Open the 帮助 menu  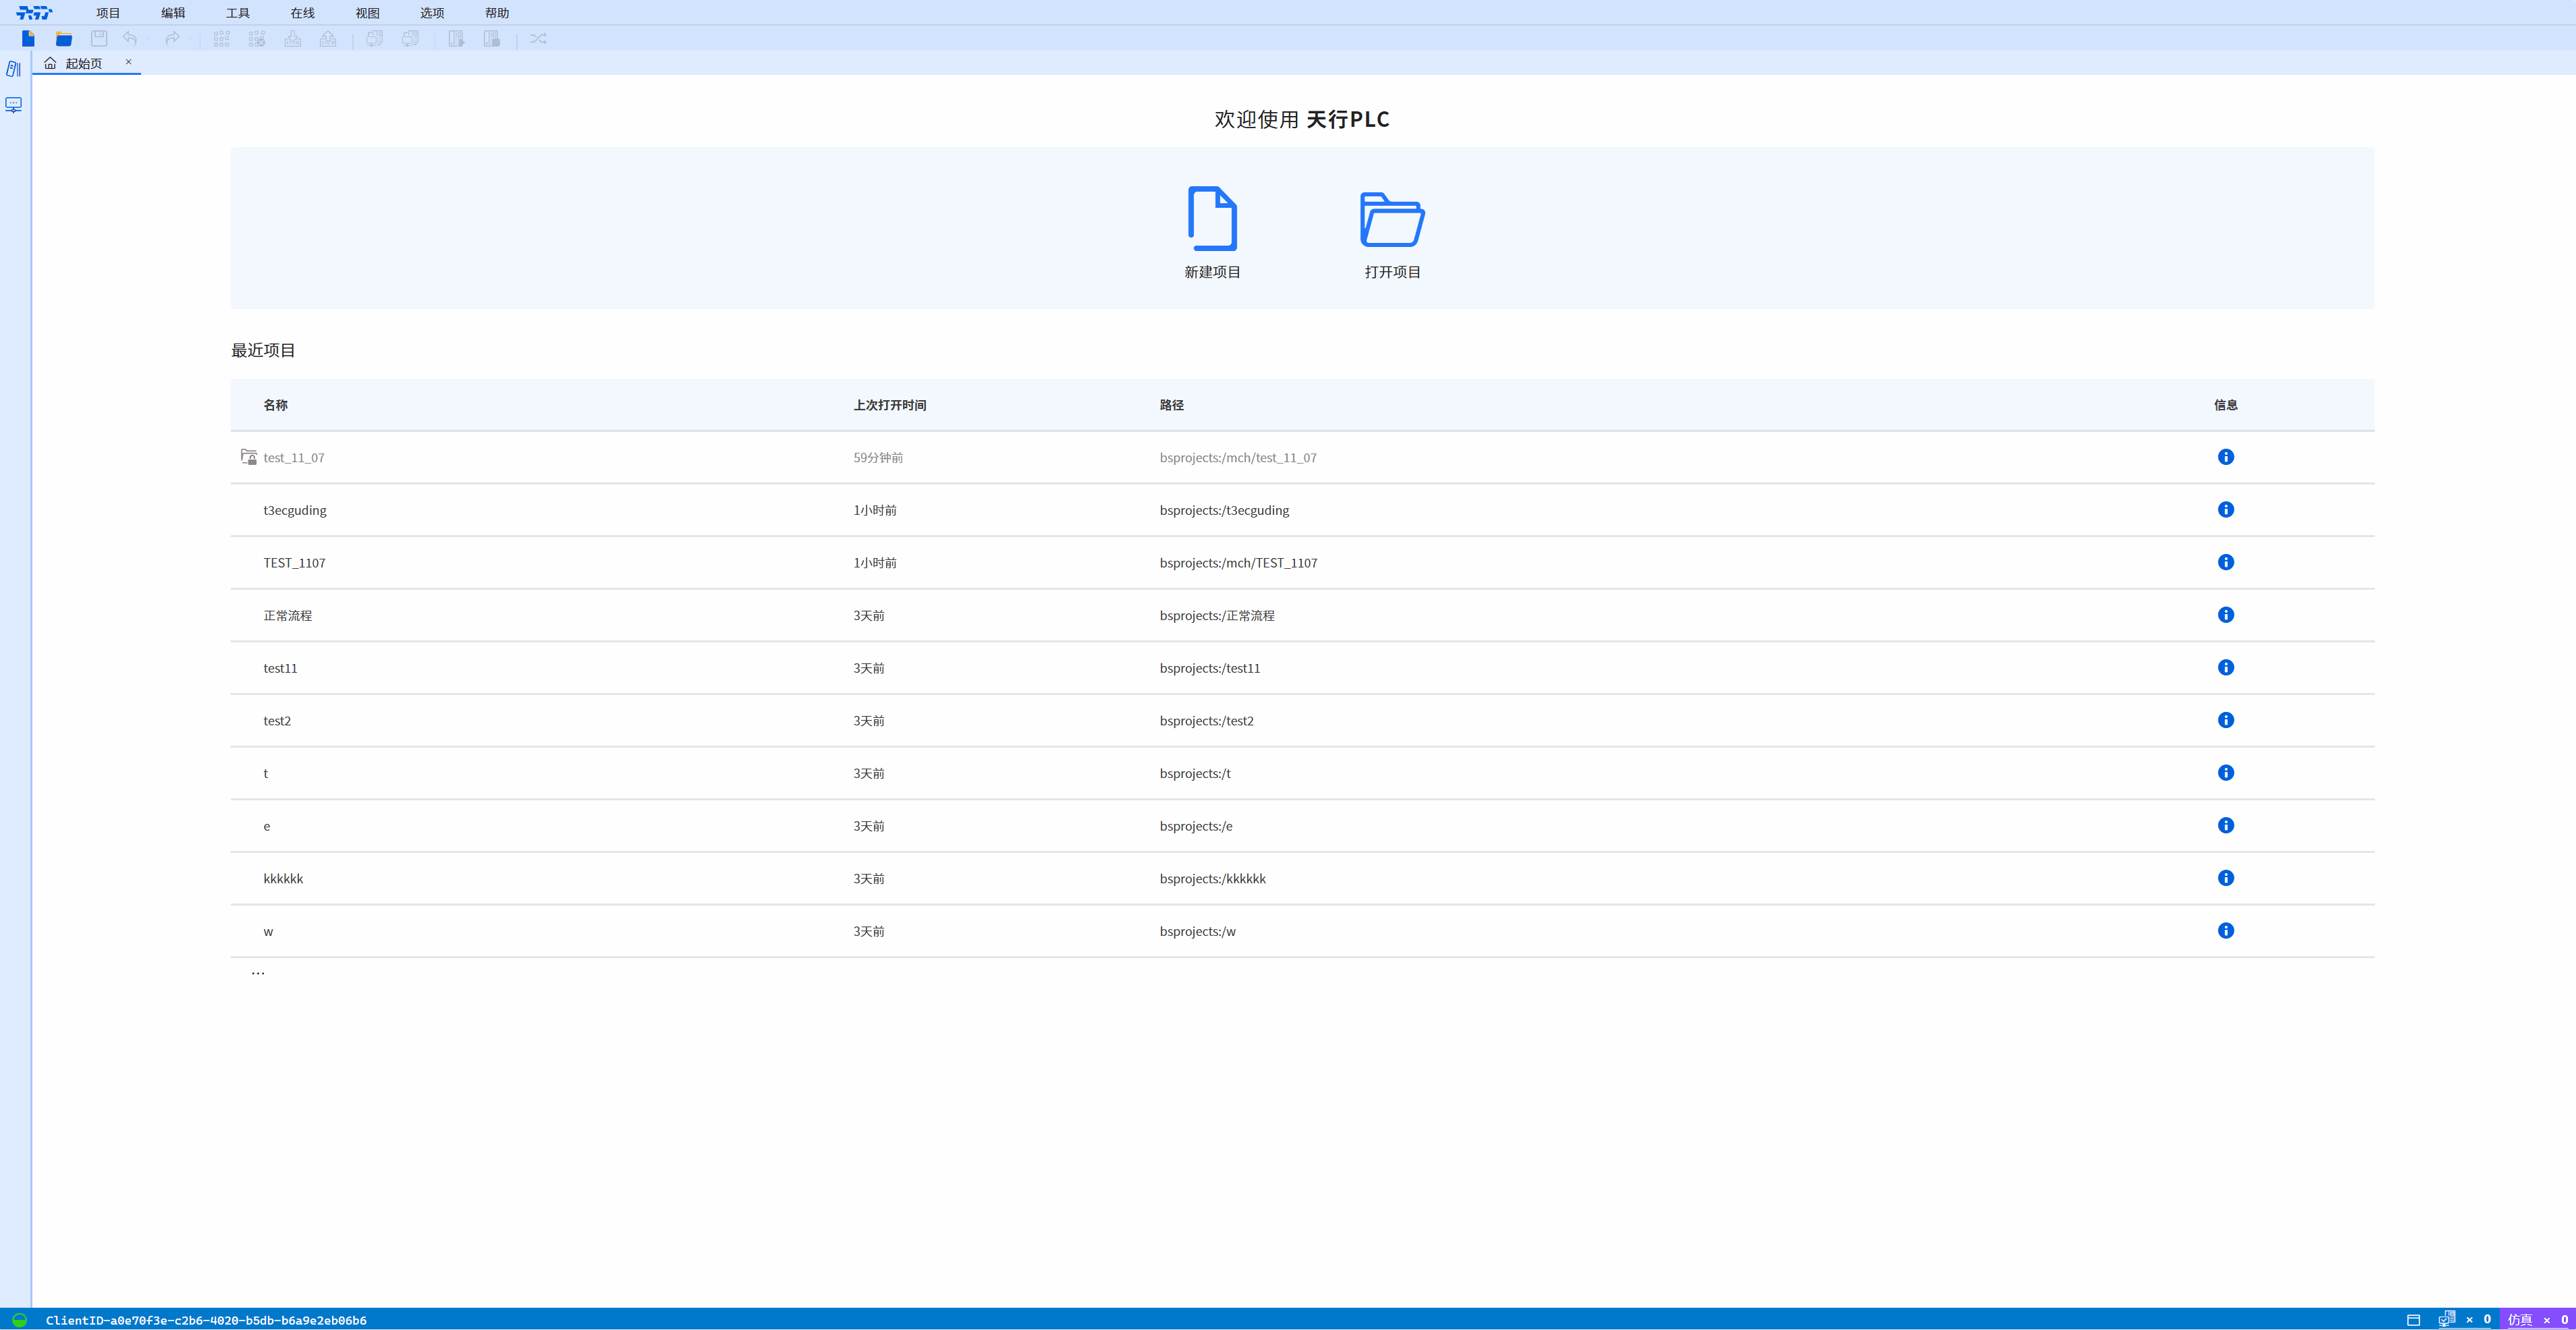(x=497, y=13)
